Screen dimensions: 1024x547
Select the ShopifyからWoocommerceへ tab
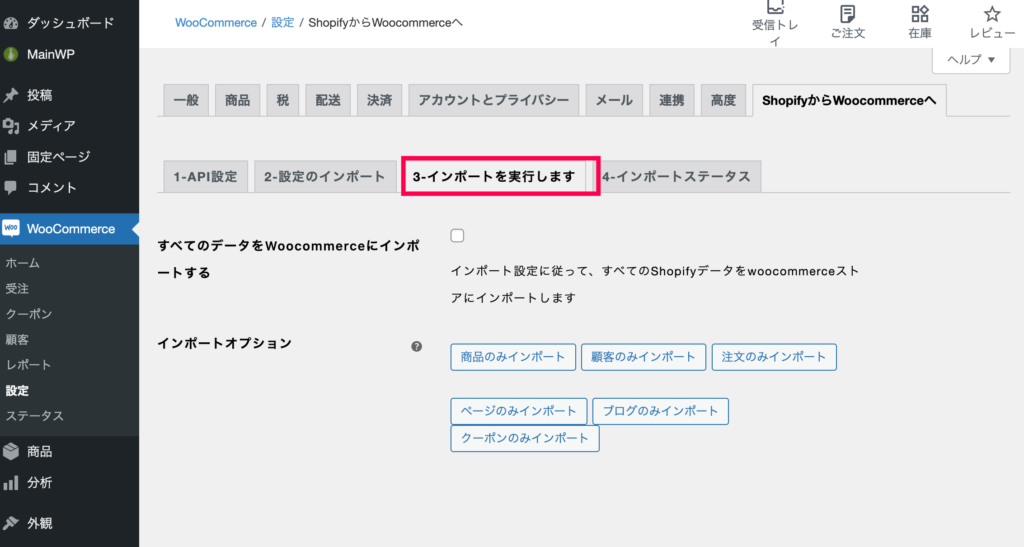click(x=849, y=101)
